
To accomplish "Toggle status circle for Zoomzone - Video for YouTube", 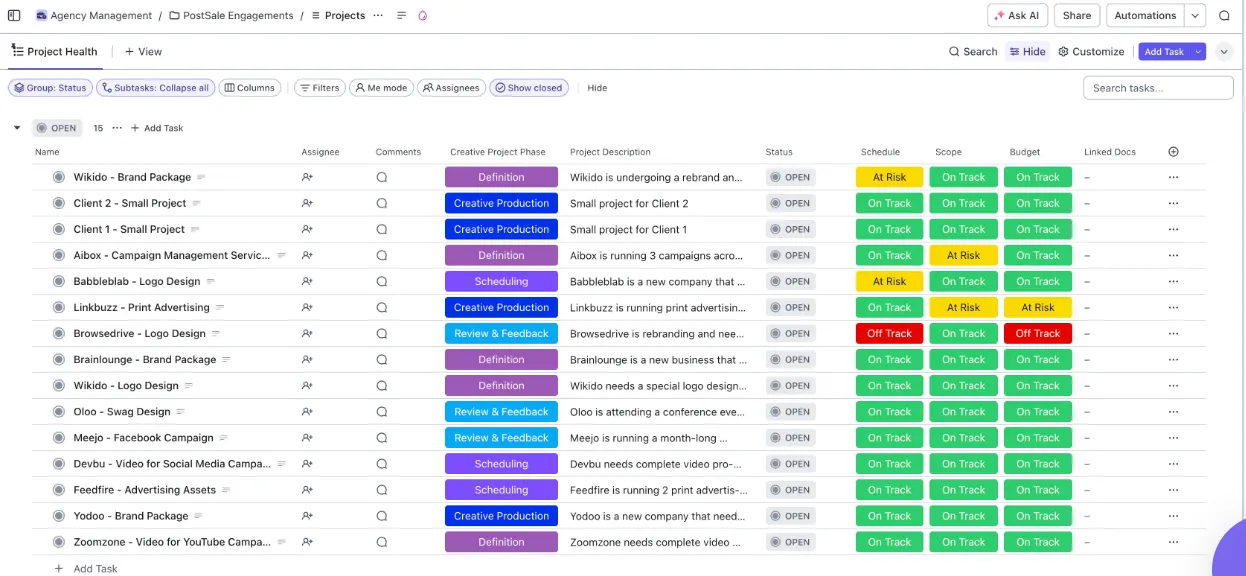I will coord(59,542).
